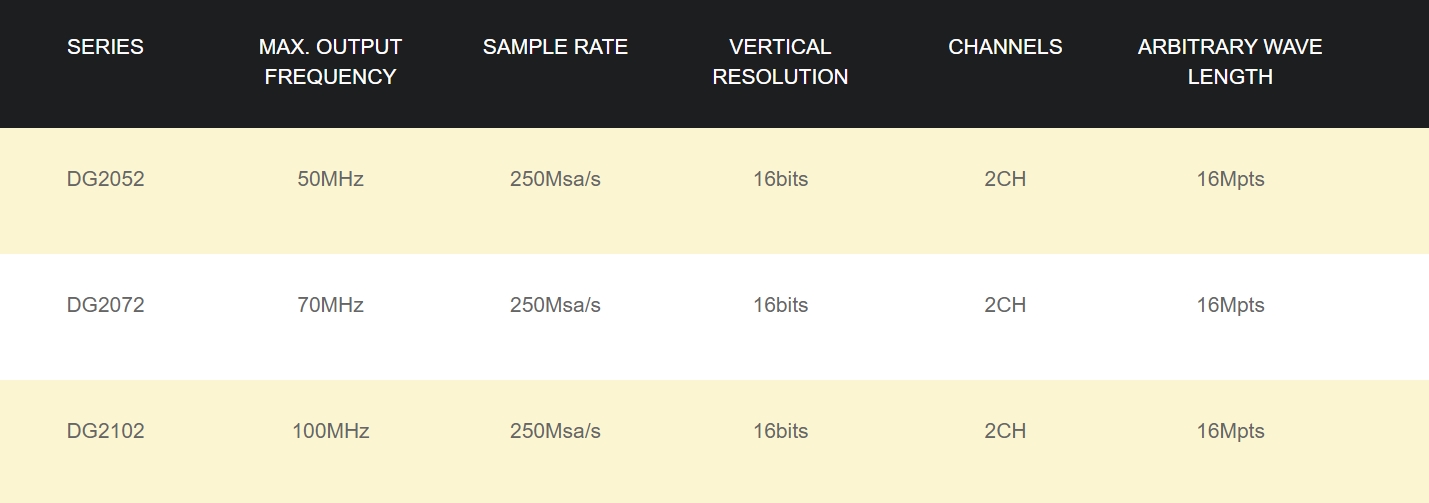Click DG2072's 16bits resolution value
The height and width of the screenshot is (503, 1429).
780,305
